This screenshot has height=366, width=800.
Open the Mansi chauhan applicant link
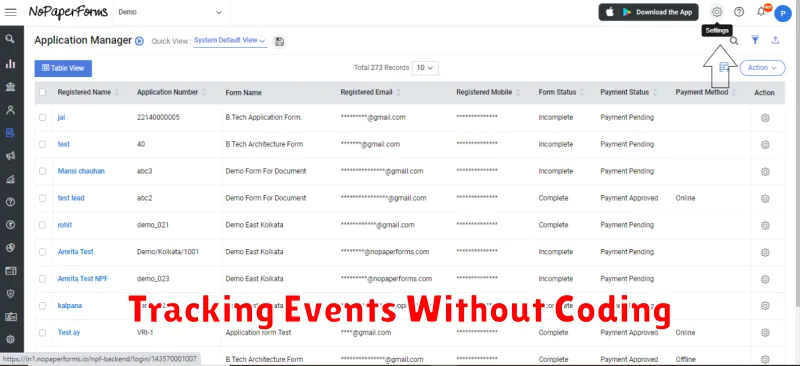click(x=81, y=171)
